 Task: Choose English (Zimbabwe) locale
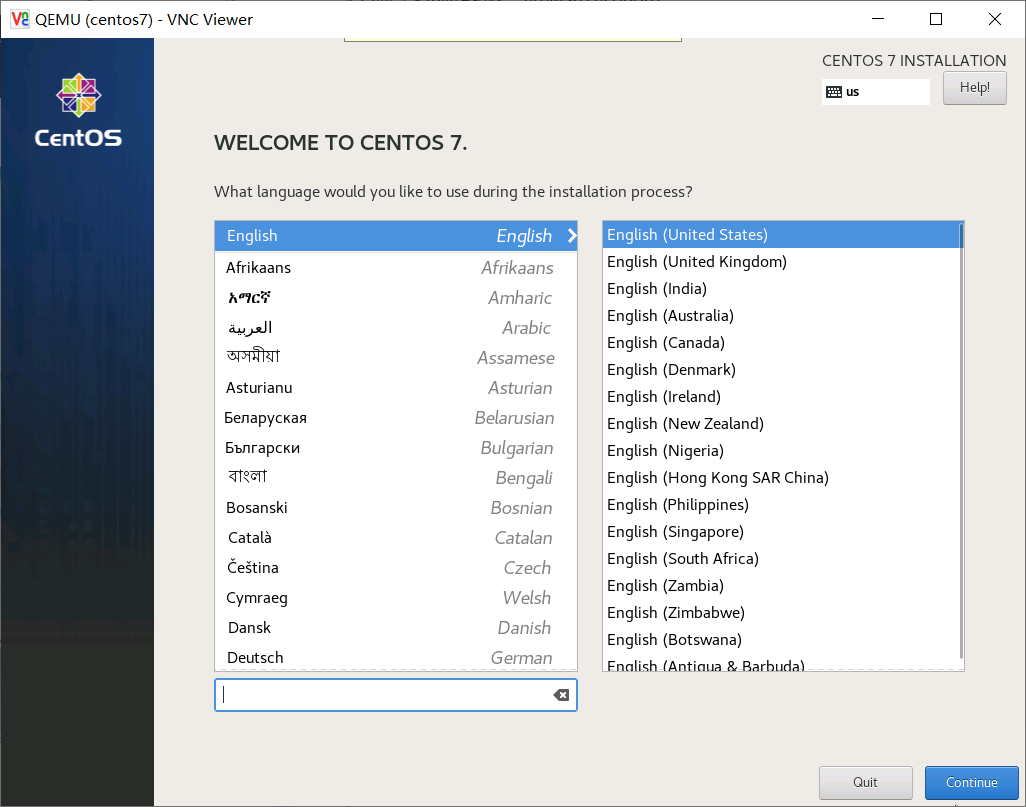click(781, 613)
